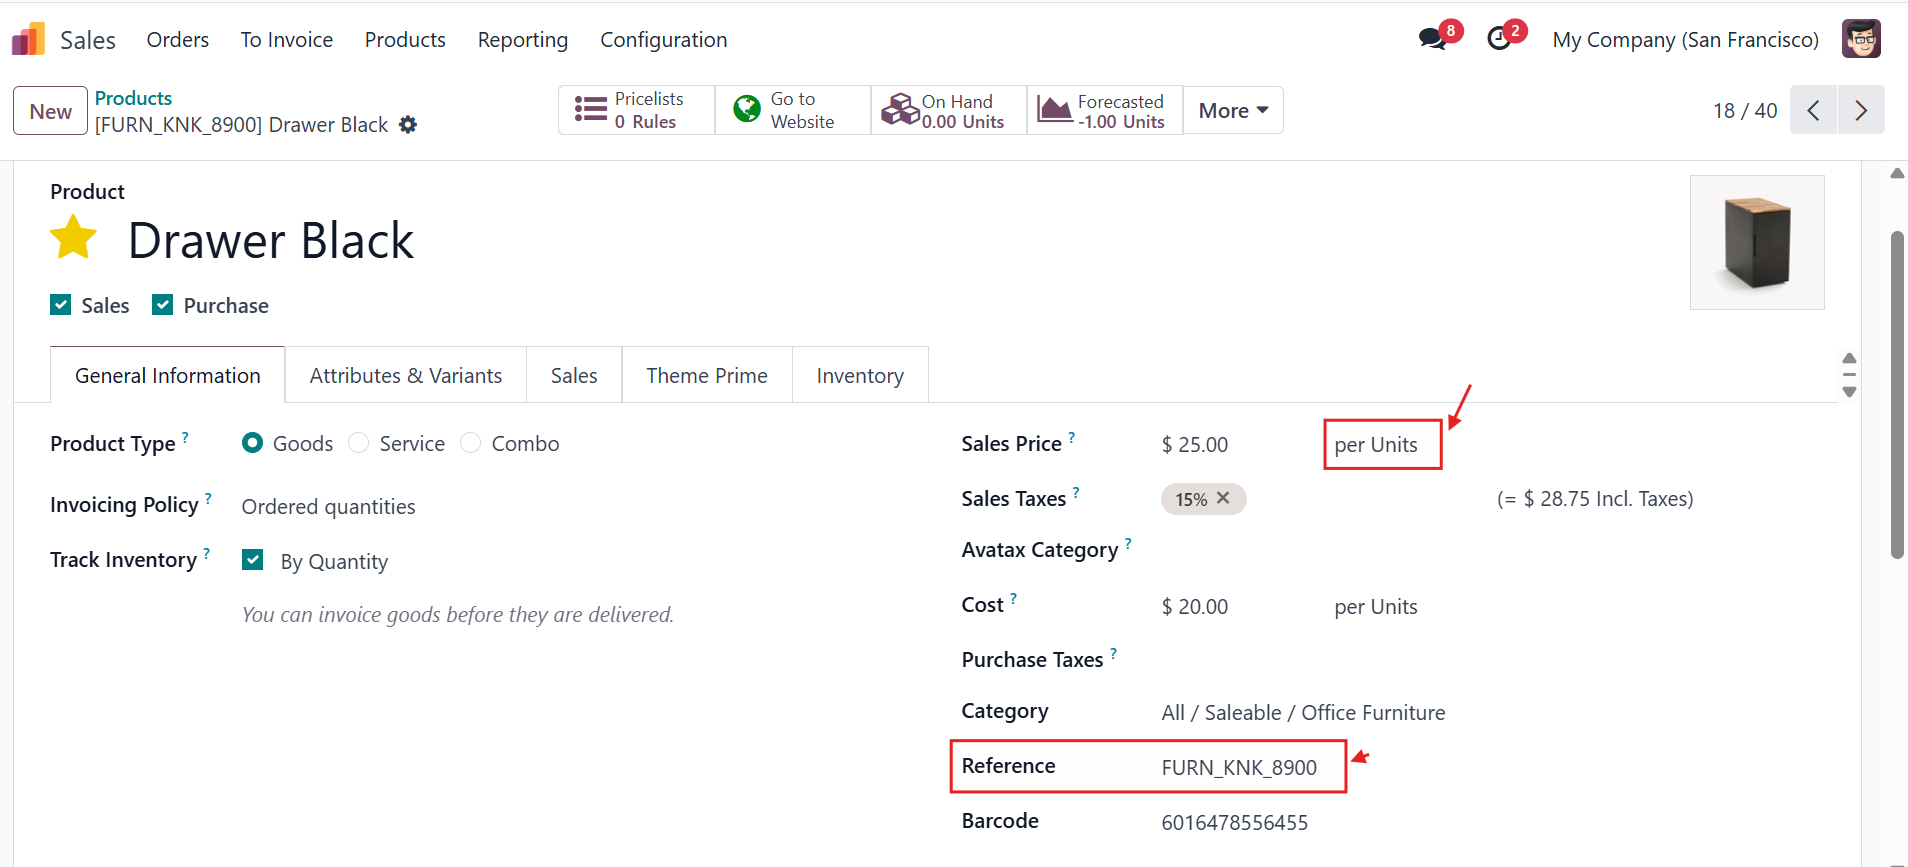This screenshot has width=1908, height=867.
Task: Uncheck the Purchase checkbox
Action: click(x=163, y=305)
